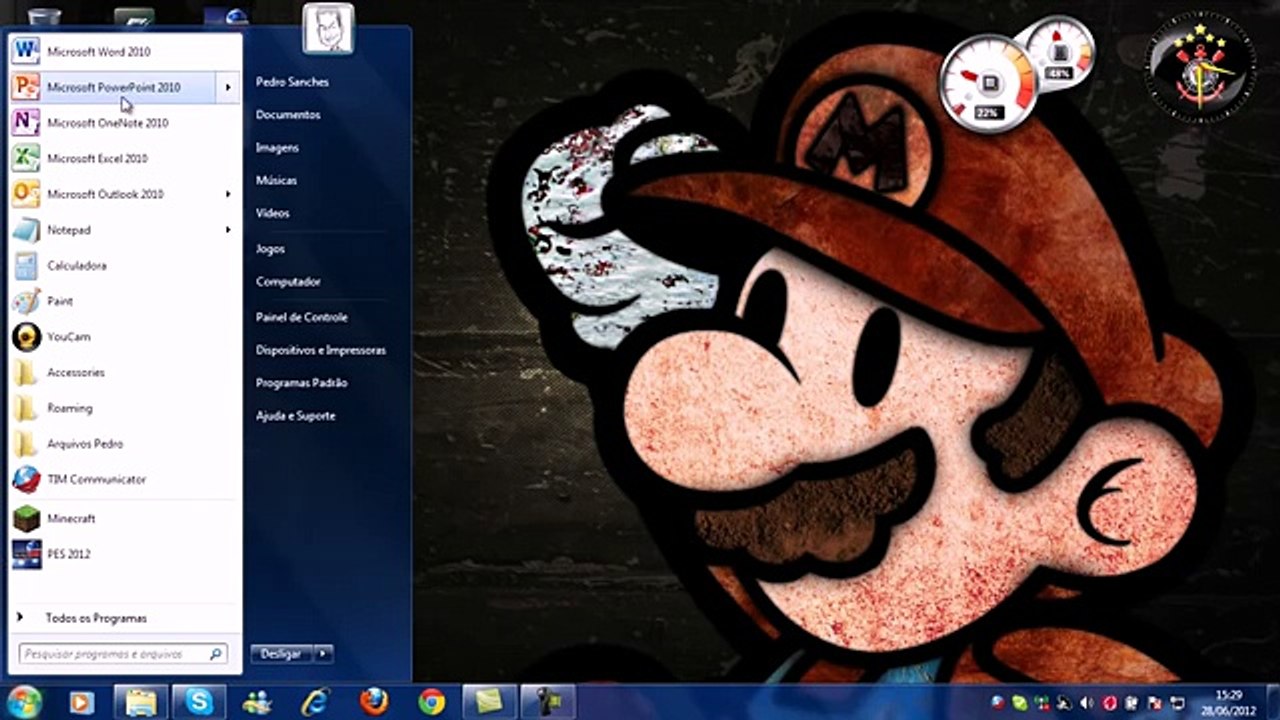Screen dimensions: 1280x720
Task: Open the camcorder app on the taskbar
Action: 549,702
